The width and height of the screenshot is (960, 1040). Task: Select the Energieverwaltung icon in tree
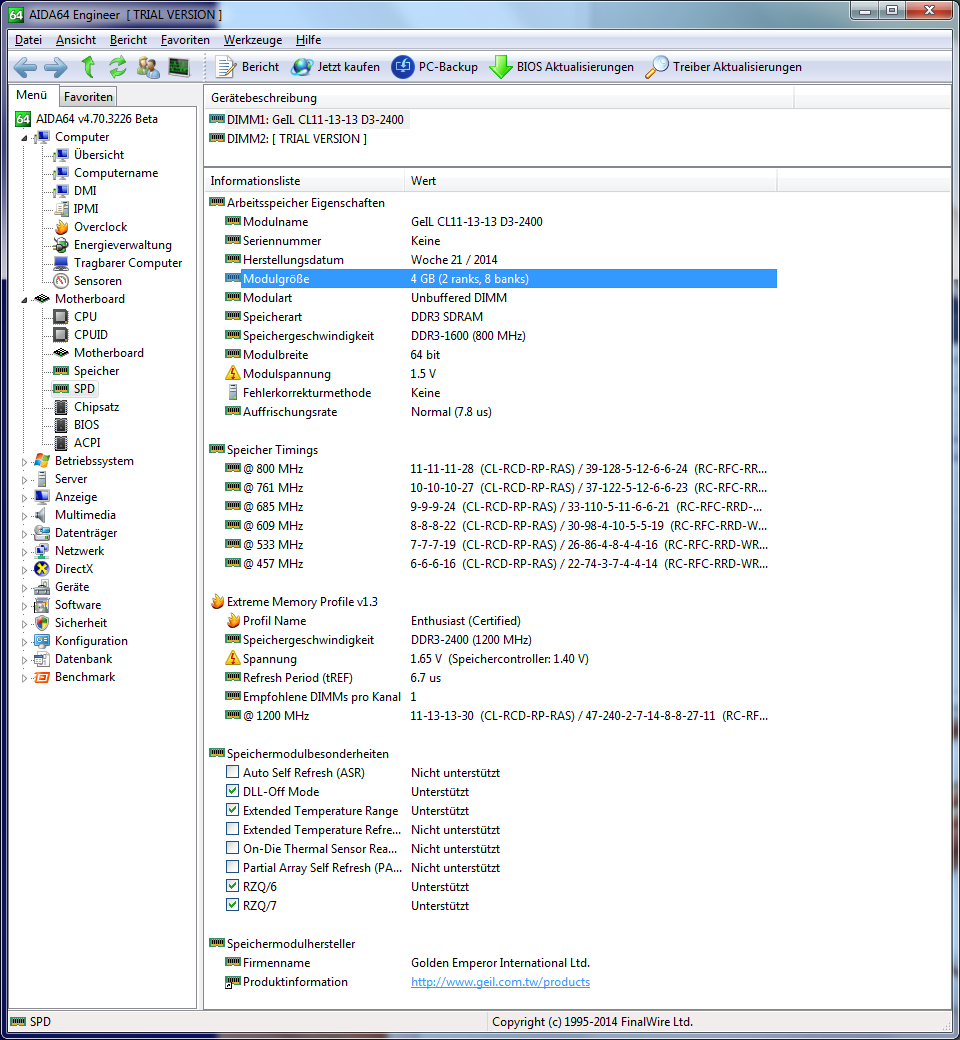[61, 245]
